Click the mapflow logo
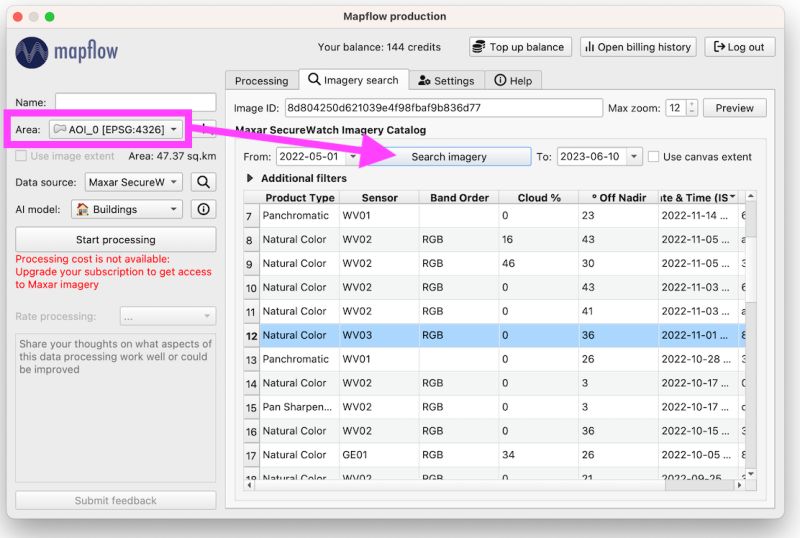This screenshot has width=800, height=538. 67,52
